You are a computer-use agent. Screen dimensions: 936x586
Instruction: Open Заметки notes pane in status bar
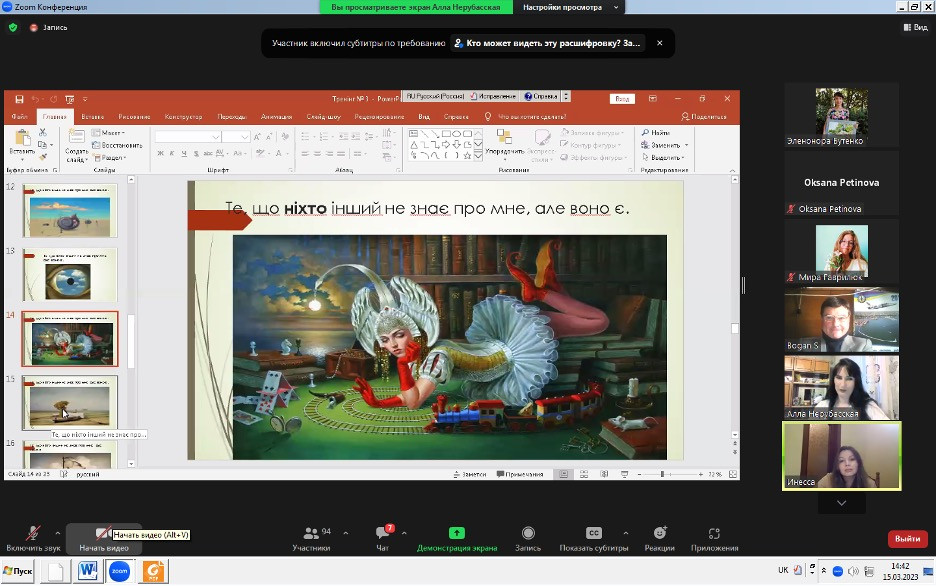click(x=470, y=474)
